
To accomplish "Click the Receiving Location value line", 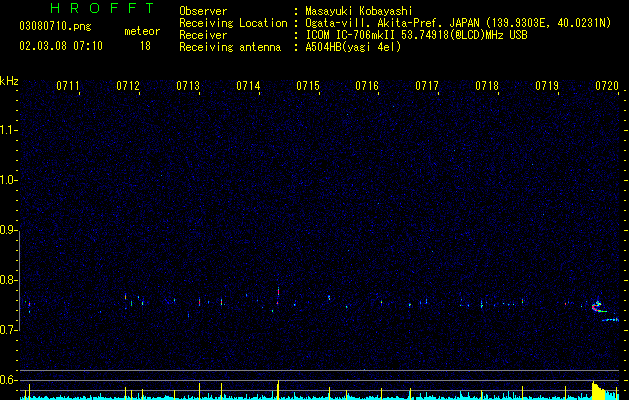I will (x=458, y=23).
